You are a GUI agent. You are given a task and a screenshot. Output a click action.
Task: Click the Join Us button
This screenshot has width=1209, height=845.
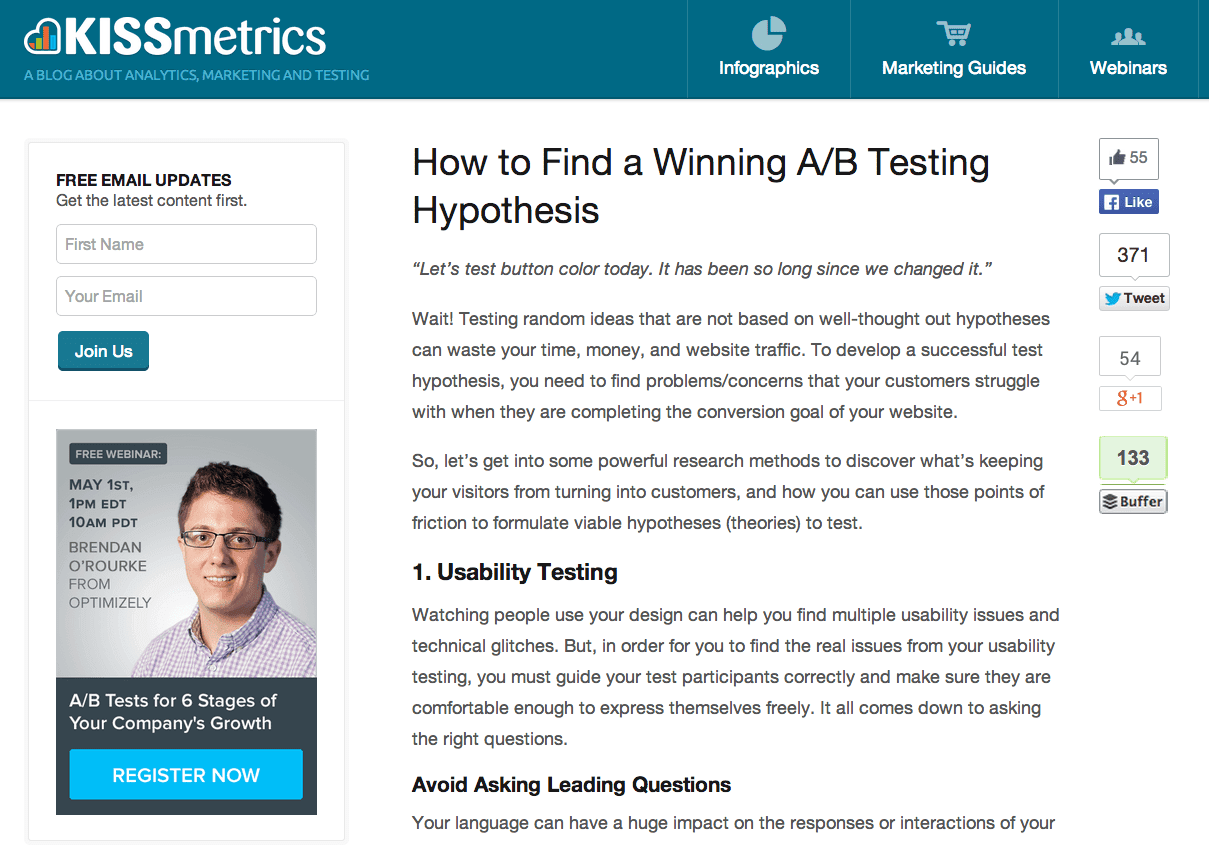(x=103, y=351)
